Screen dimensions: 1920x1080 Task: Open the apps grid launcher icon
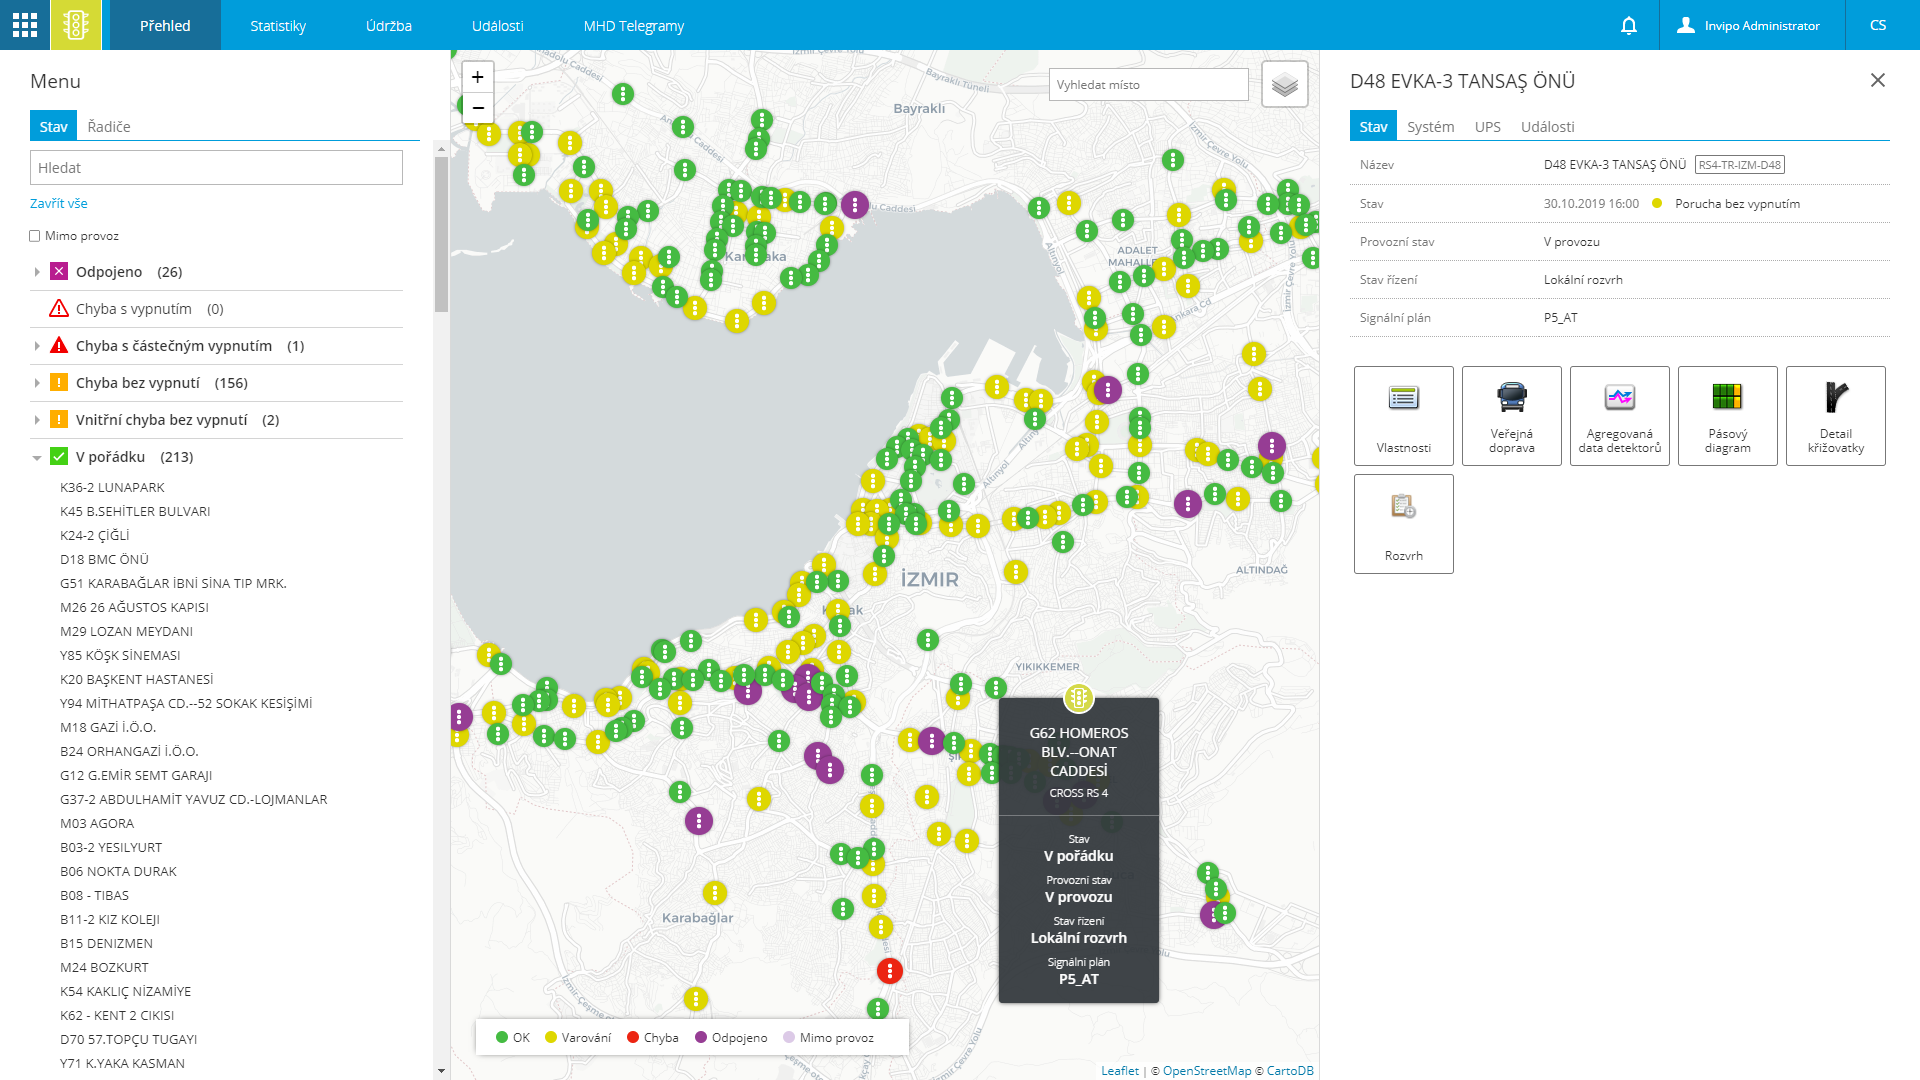point(25,25)
